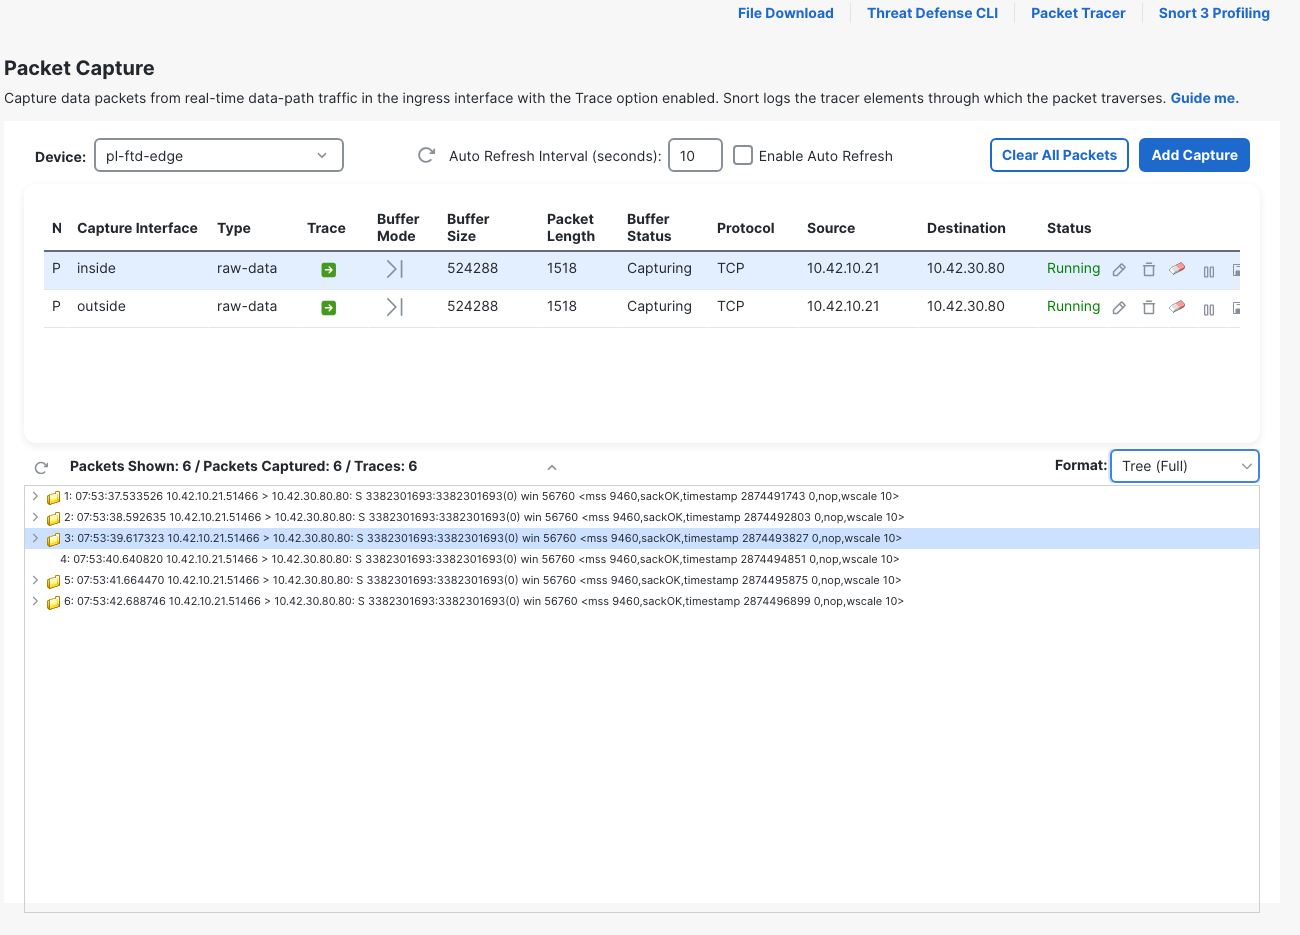This screenshot has width=1300, height=935.
Task: Select the outside capture interface row
Action: pyautogui.click(x=641, y=308)
